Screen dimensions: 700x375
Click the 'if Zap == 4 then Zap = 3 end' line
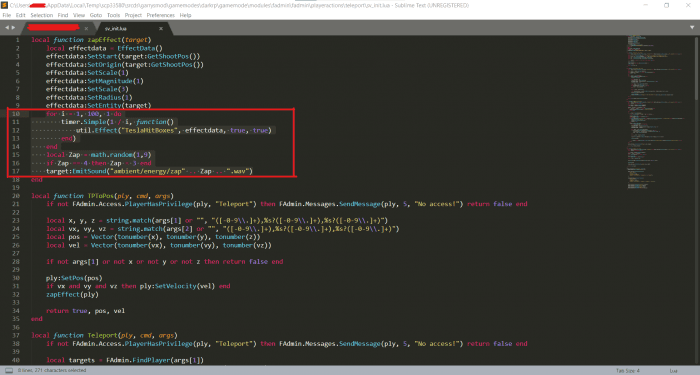[x=99, y=163]
